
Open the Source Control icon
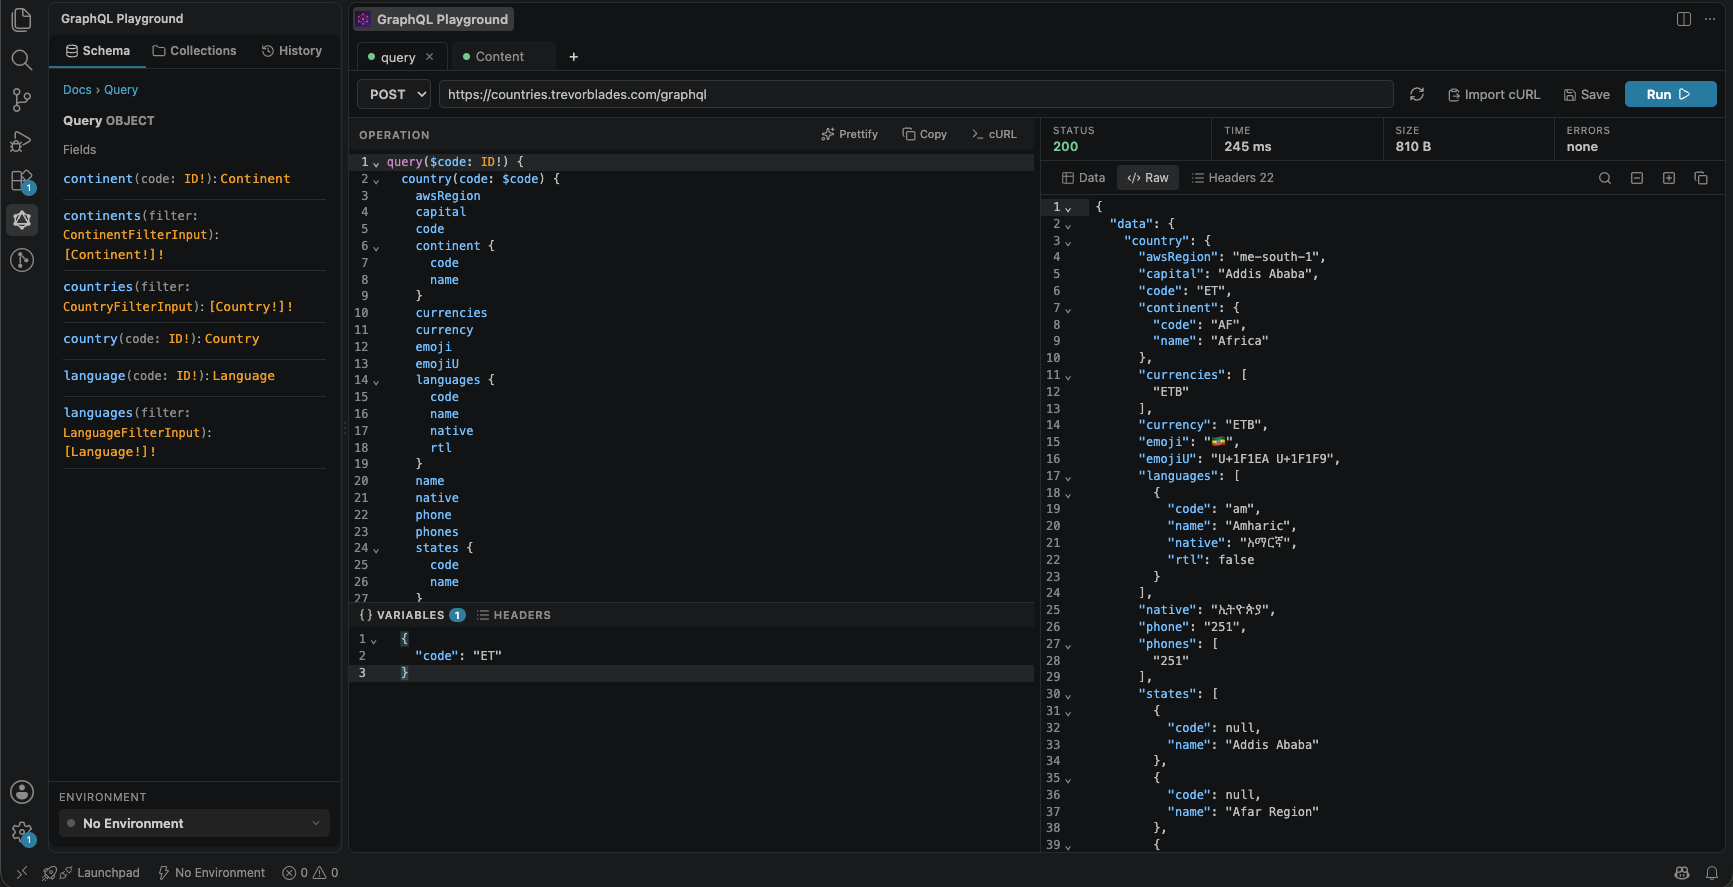coord(21,99)
